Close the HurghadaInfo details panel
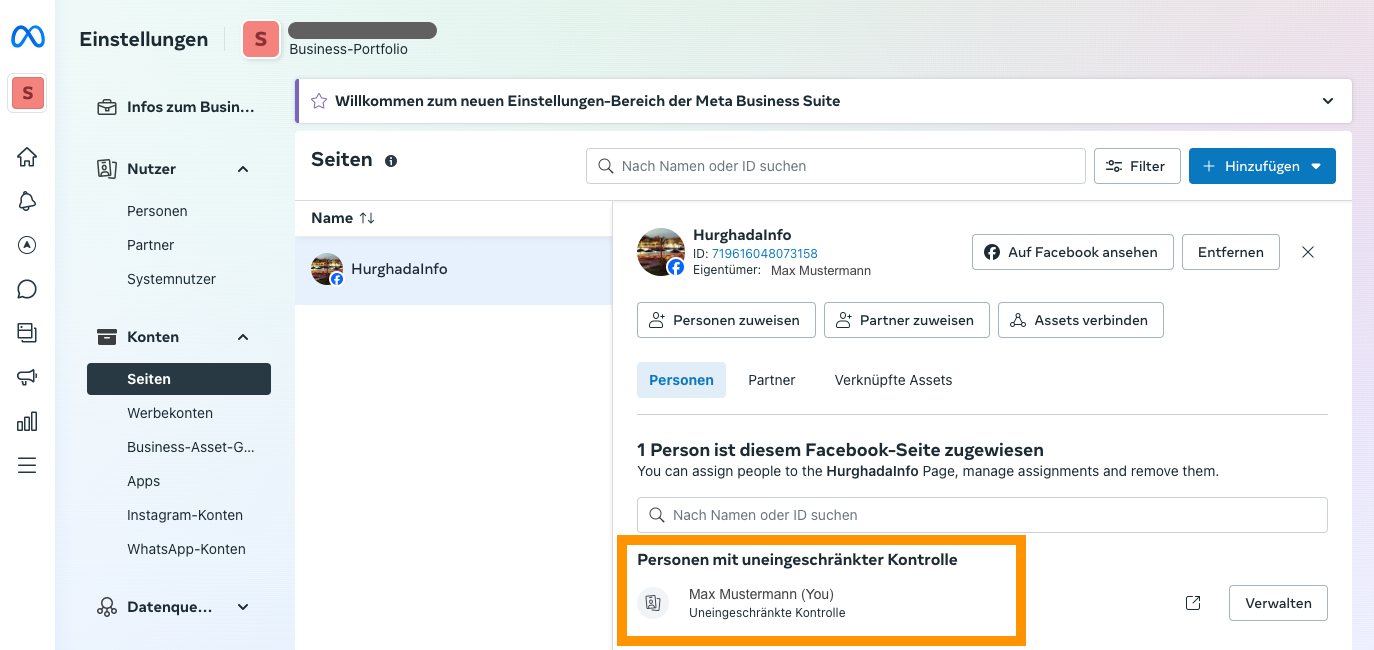 1308,252
